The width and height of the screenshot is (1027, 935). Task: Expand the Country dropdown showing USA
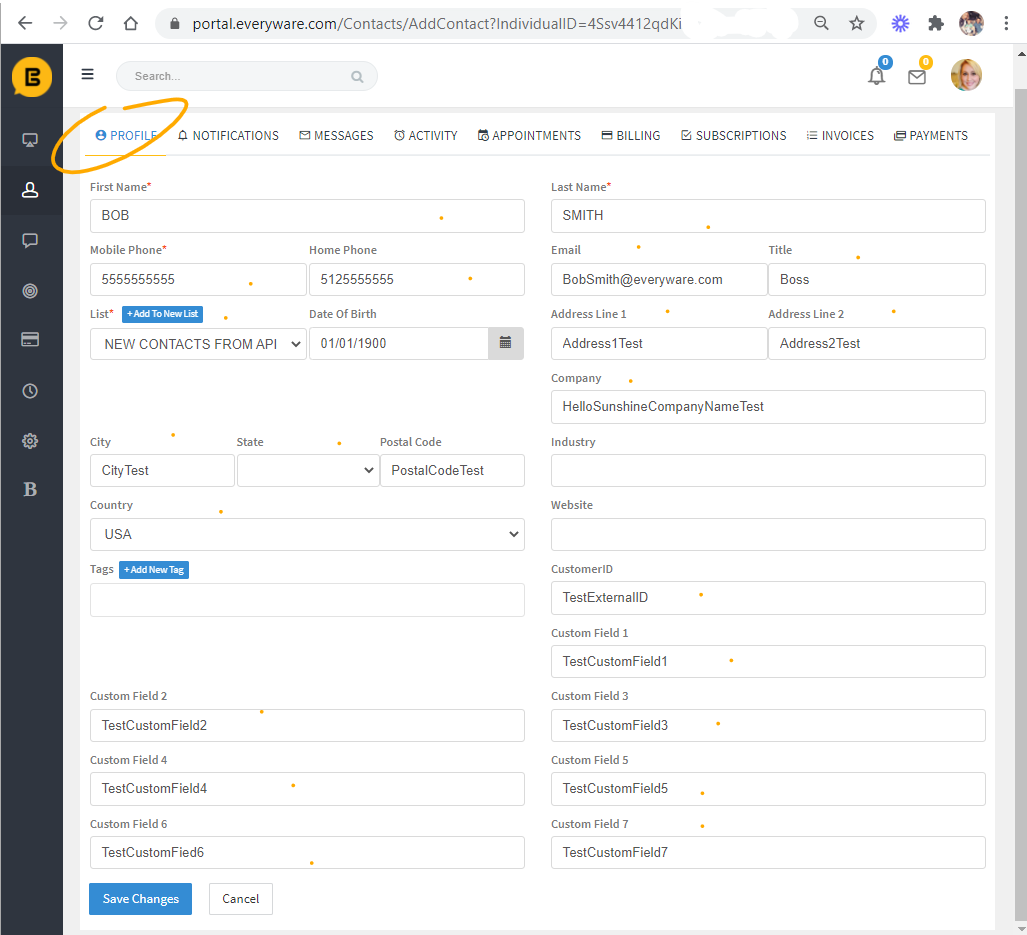pyautogui.click(x=307, y=534)
